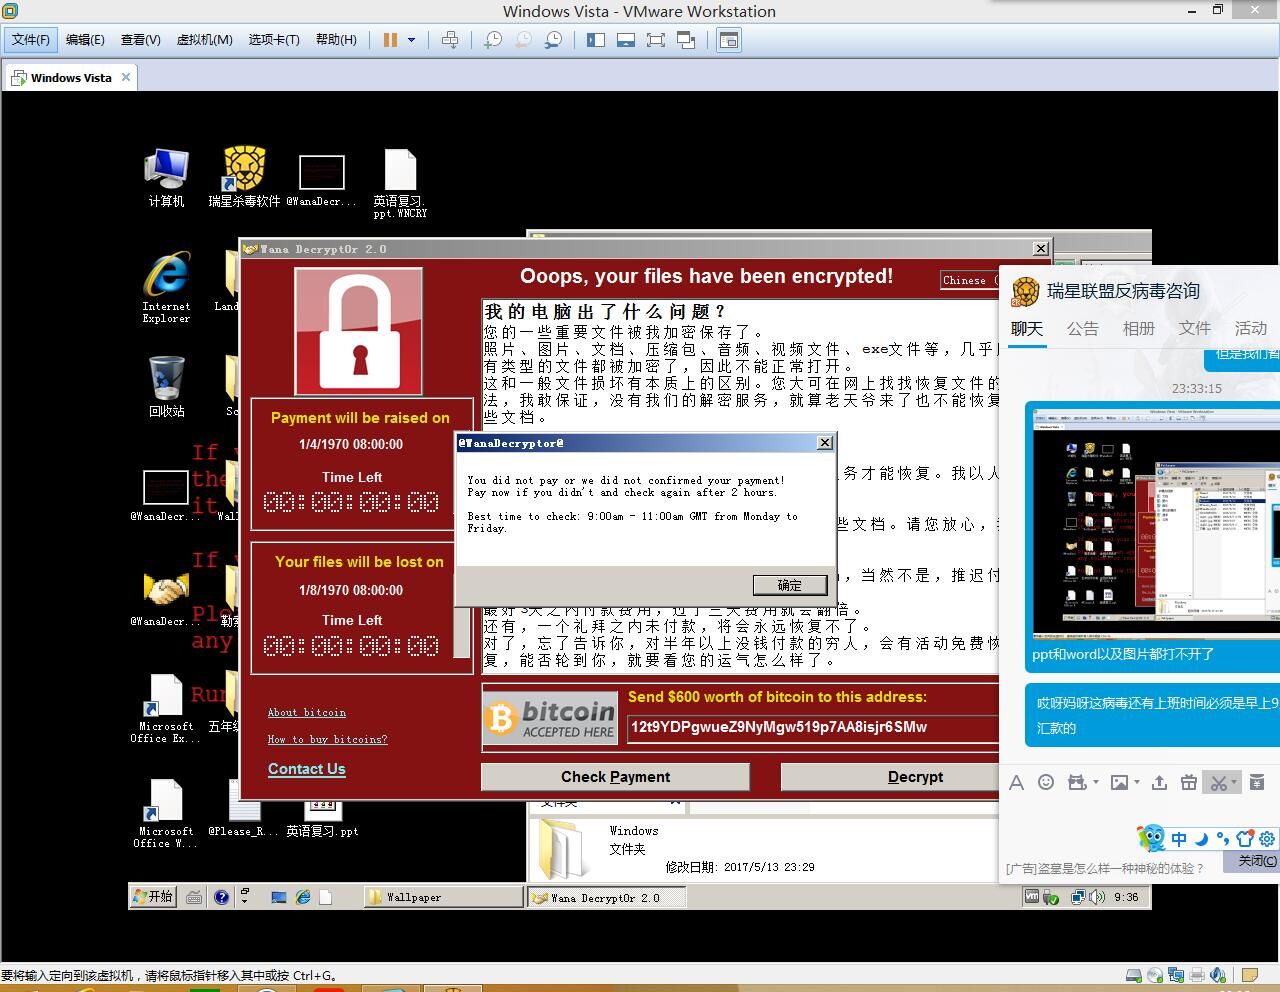This screenshot has height=992, width=1280.
Task: Open the 查看(V) menu
Action: [141, 40]
